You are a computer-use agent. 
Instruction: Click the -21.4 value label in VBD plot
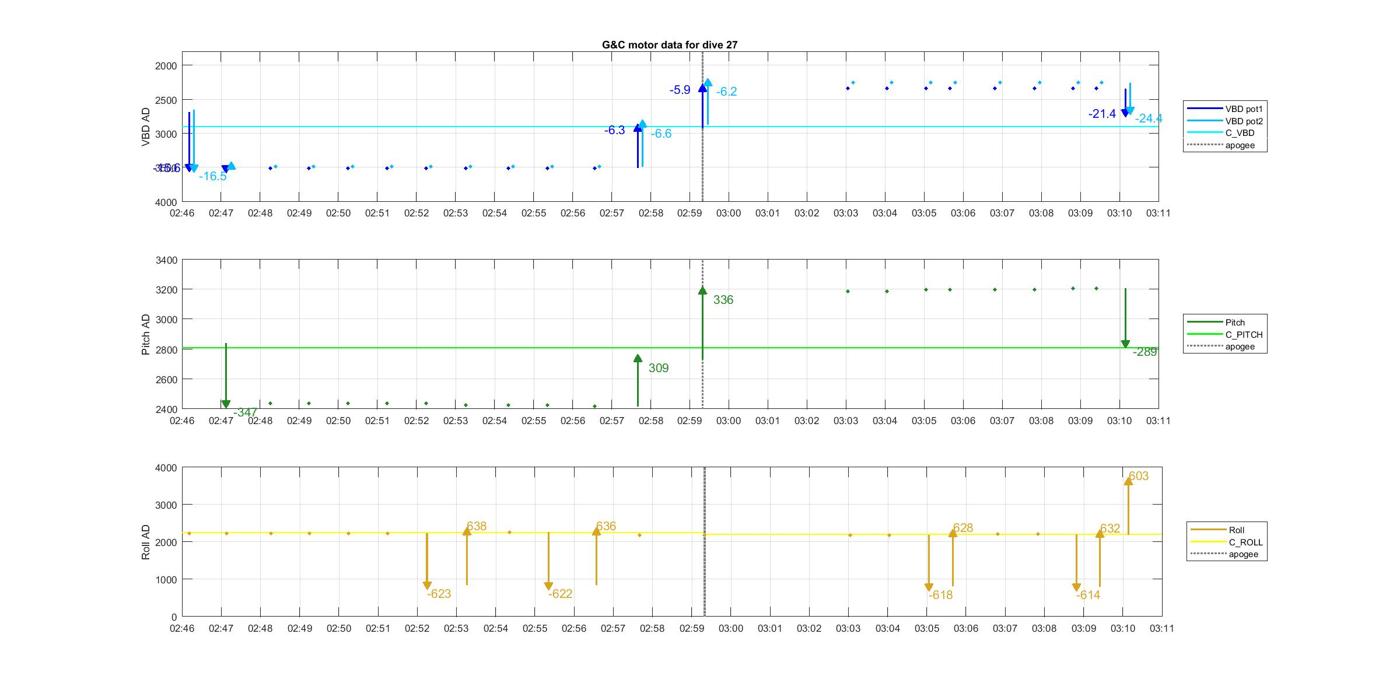click(x=1103, y=115)
